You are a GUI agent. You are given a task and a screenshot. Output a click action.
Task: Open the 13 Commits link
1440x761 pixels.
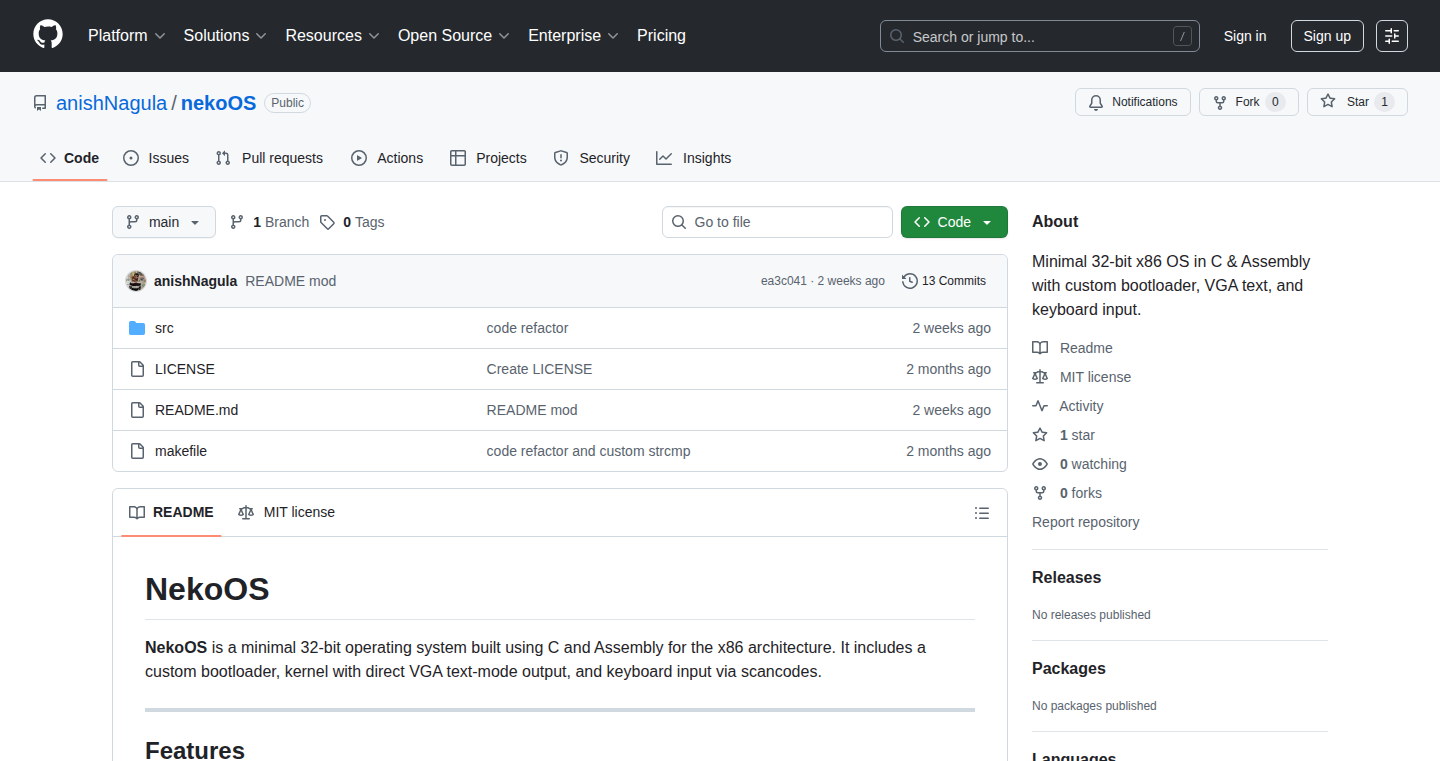944,281
